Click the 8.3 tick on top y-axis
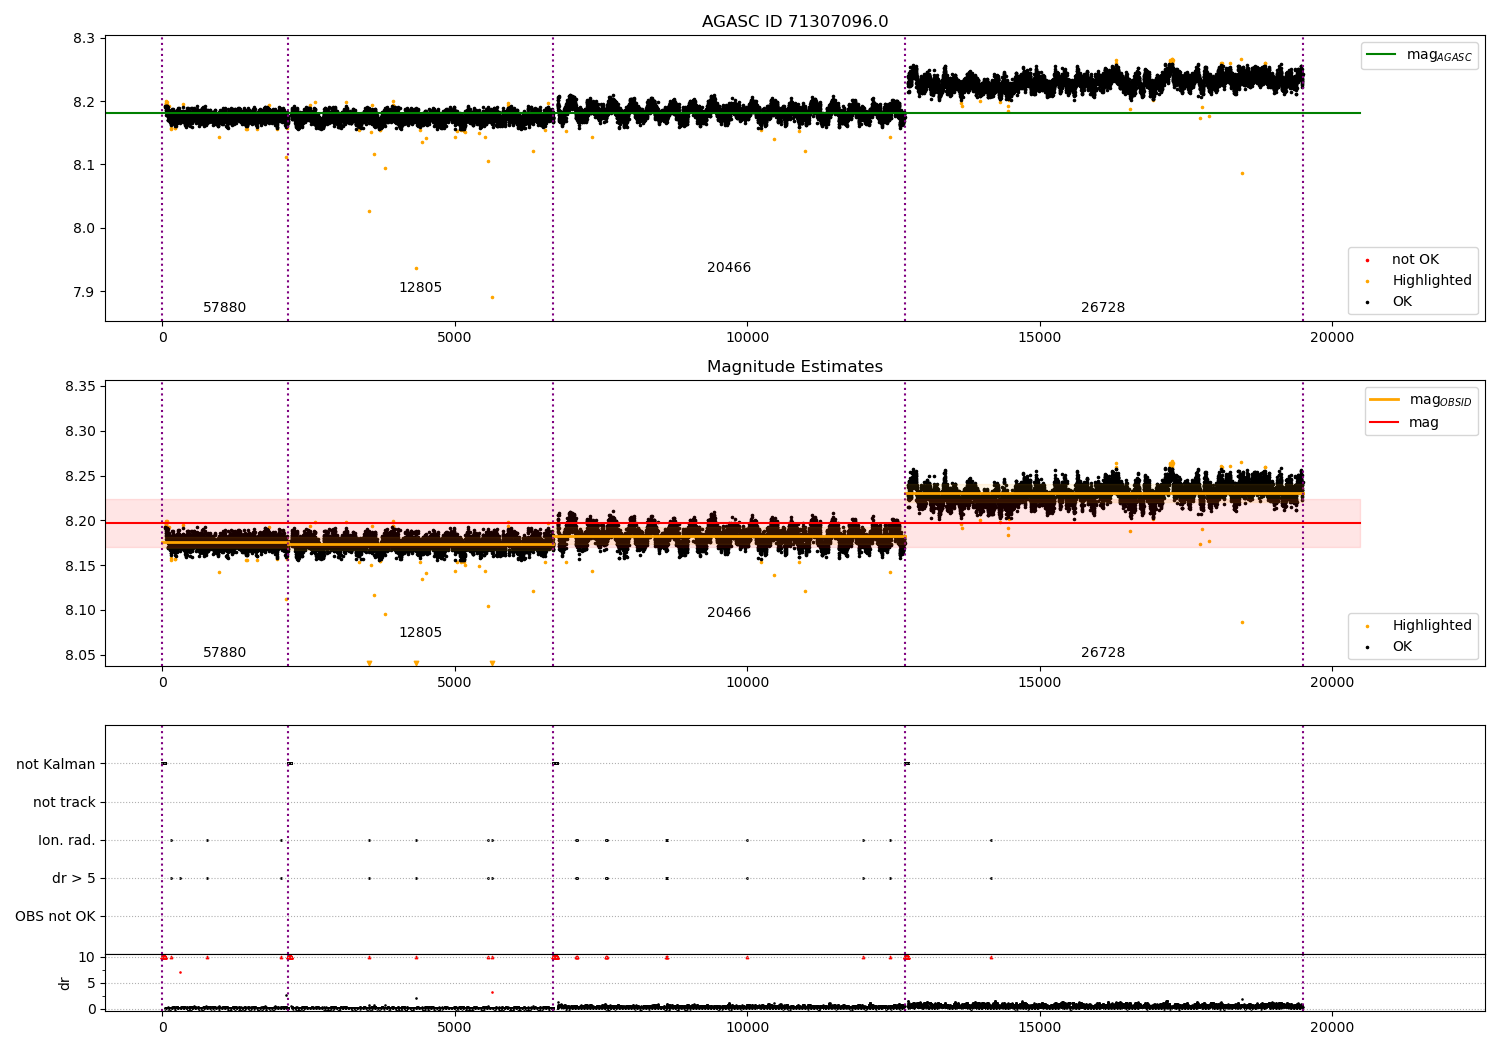The image size is (1500, 1050). 84,38
